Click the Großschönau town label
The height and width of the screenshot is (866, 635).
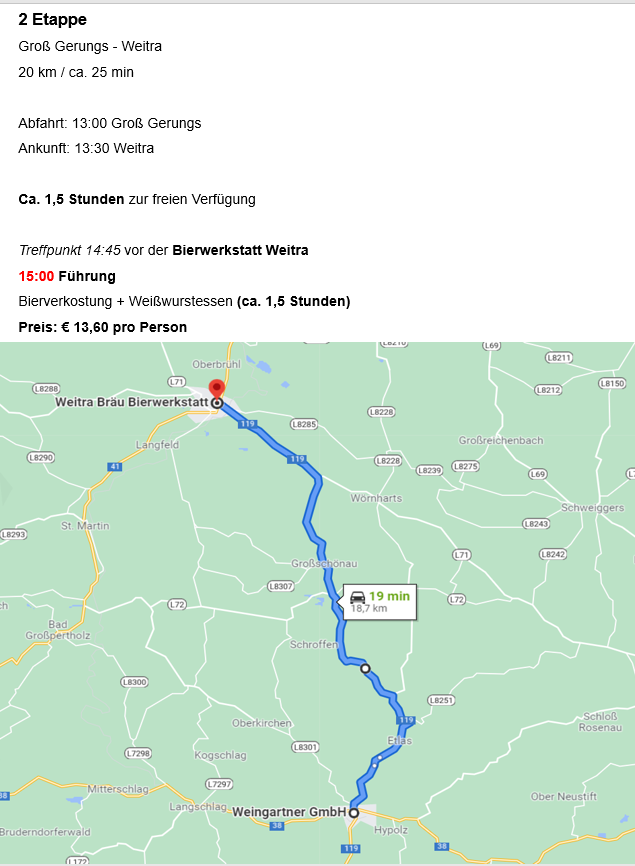324,563
